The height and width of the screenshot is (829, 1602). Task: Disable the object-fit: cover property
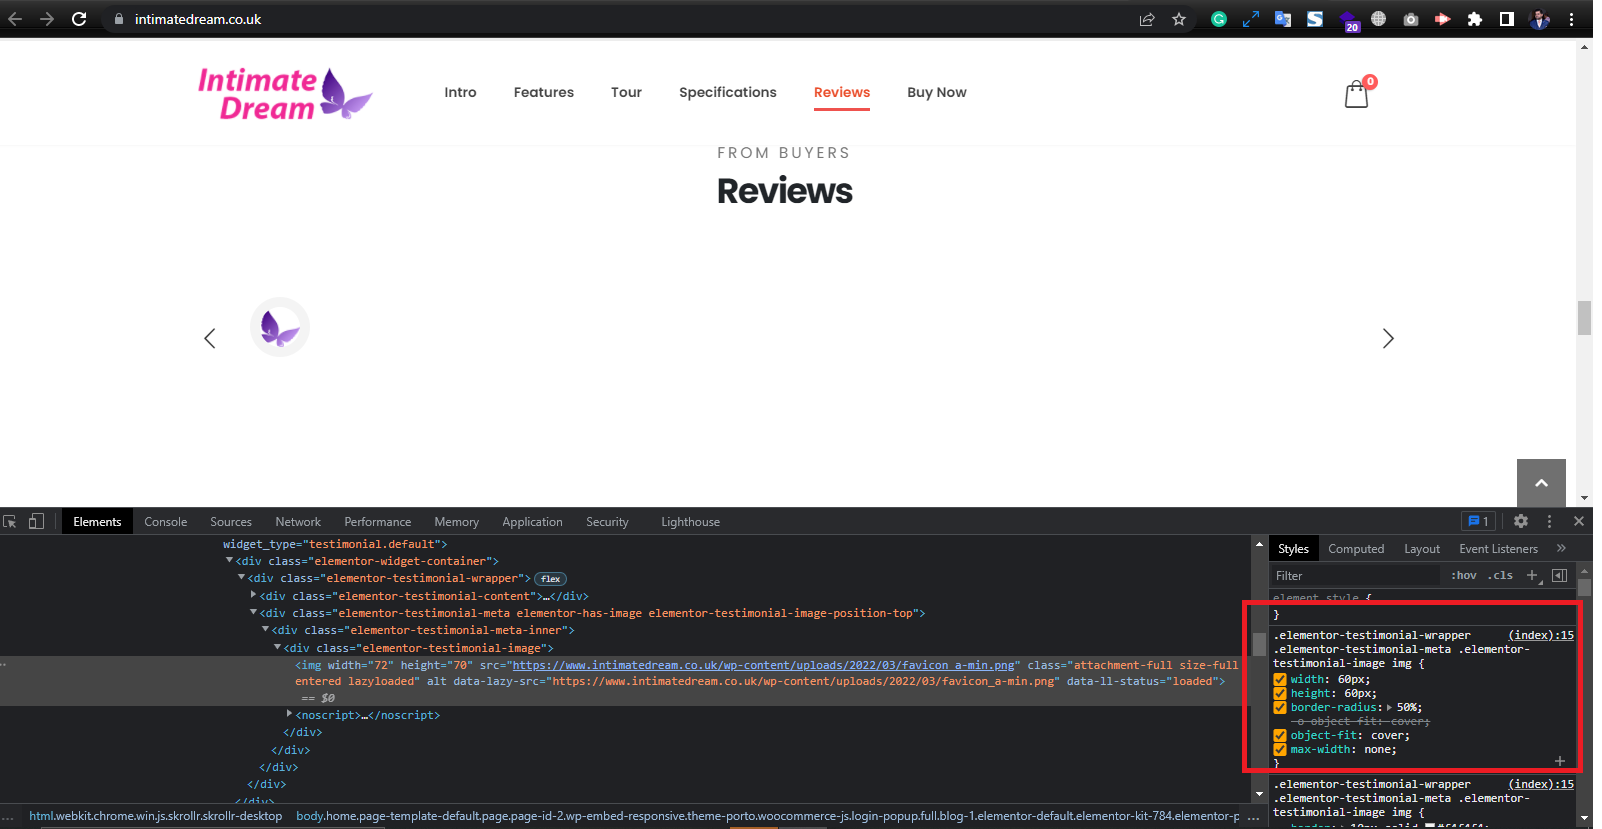coord(1279,735)
